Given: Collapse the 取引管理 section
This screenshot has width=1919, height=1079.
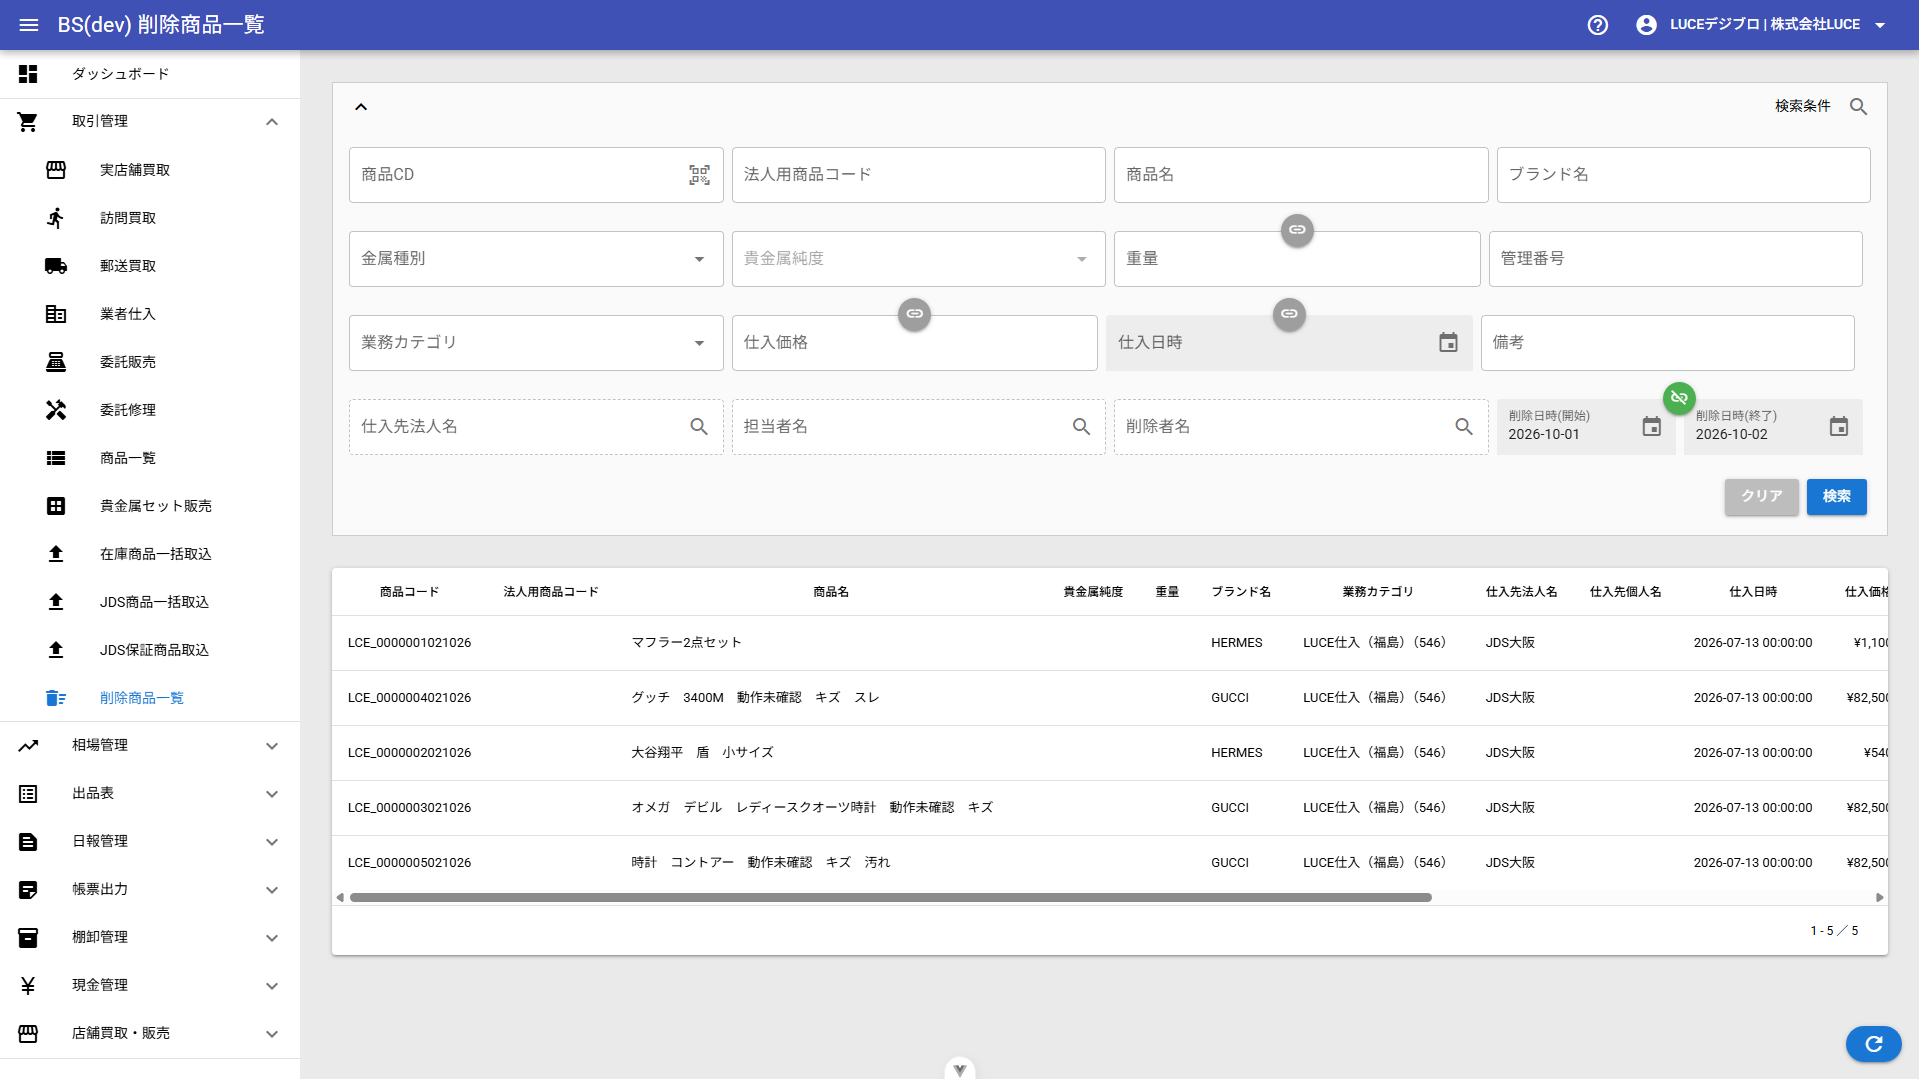Looking at the screenshot, I should click(150, 122).
